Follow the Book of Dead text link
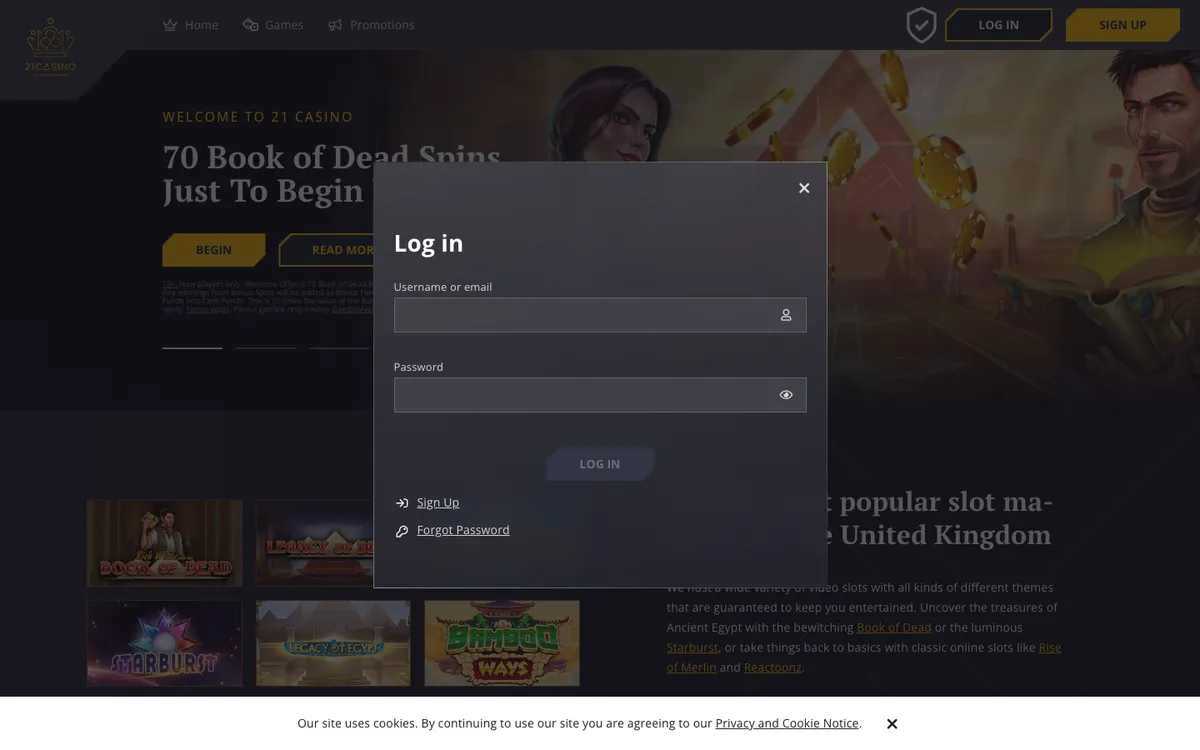1200x750 pixels. [894, 628]
